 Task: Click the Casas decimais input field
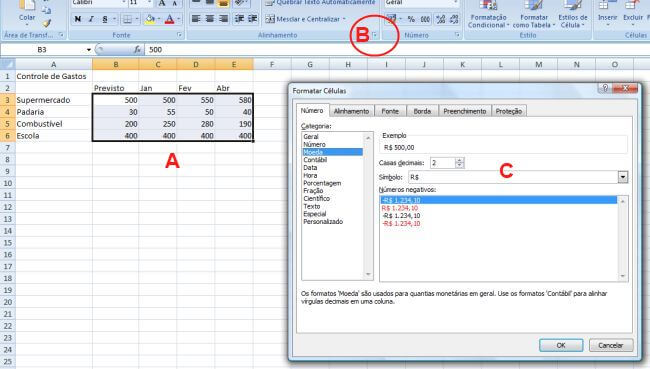(x=443, y=163)
